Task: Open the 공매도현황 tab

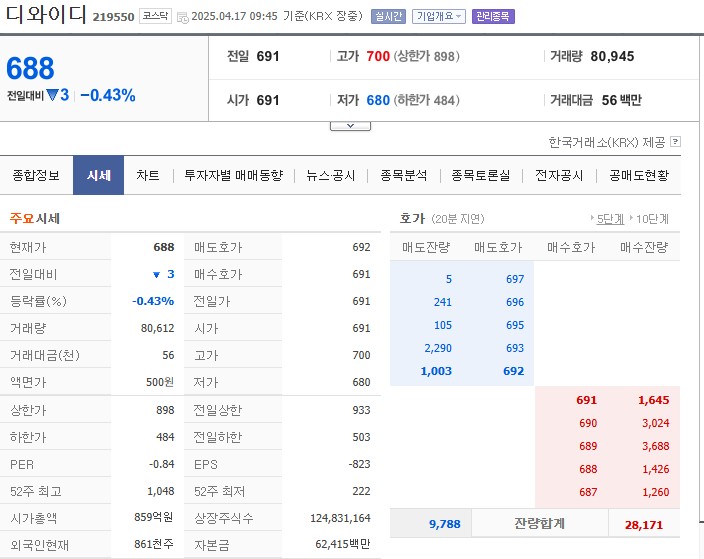Action: (x=638, y=175)
